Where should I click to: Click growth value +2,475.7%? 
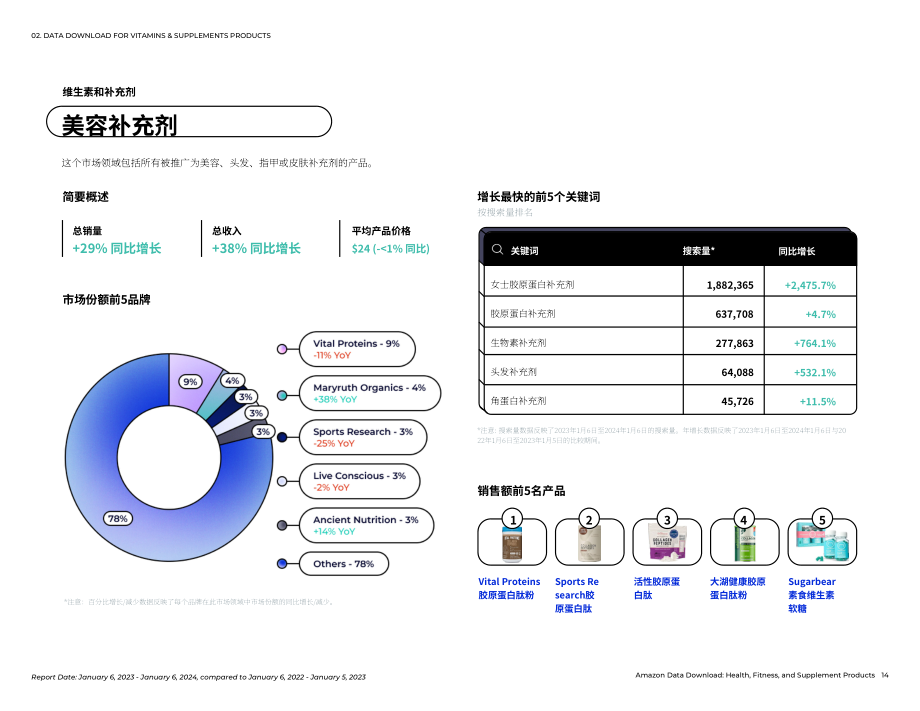tap(810, 285)
